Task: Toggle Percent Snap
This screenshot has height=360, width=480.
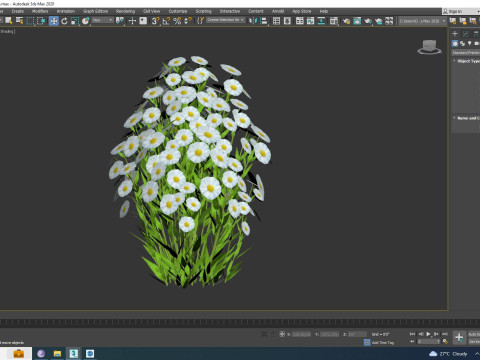Action: click(177, 21)
